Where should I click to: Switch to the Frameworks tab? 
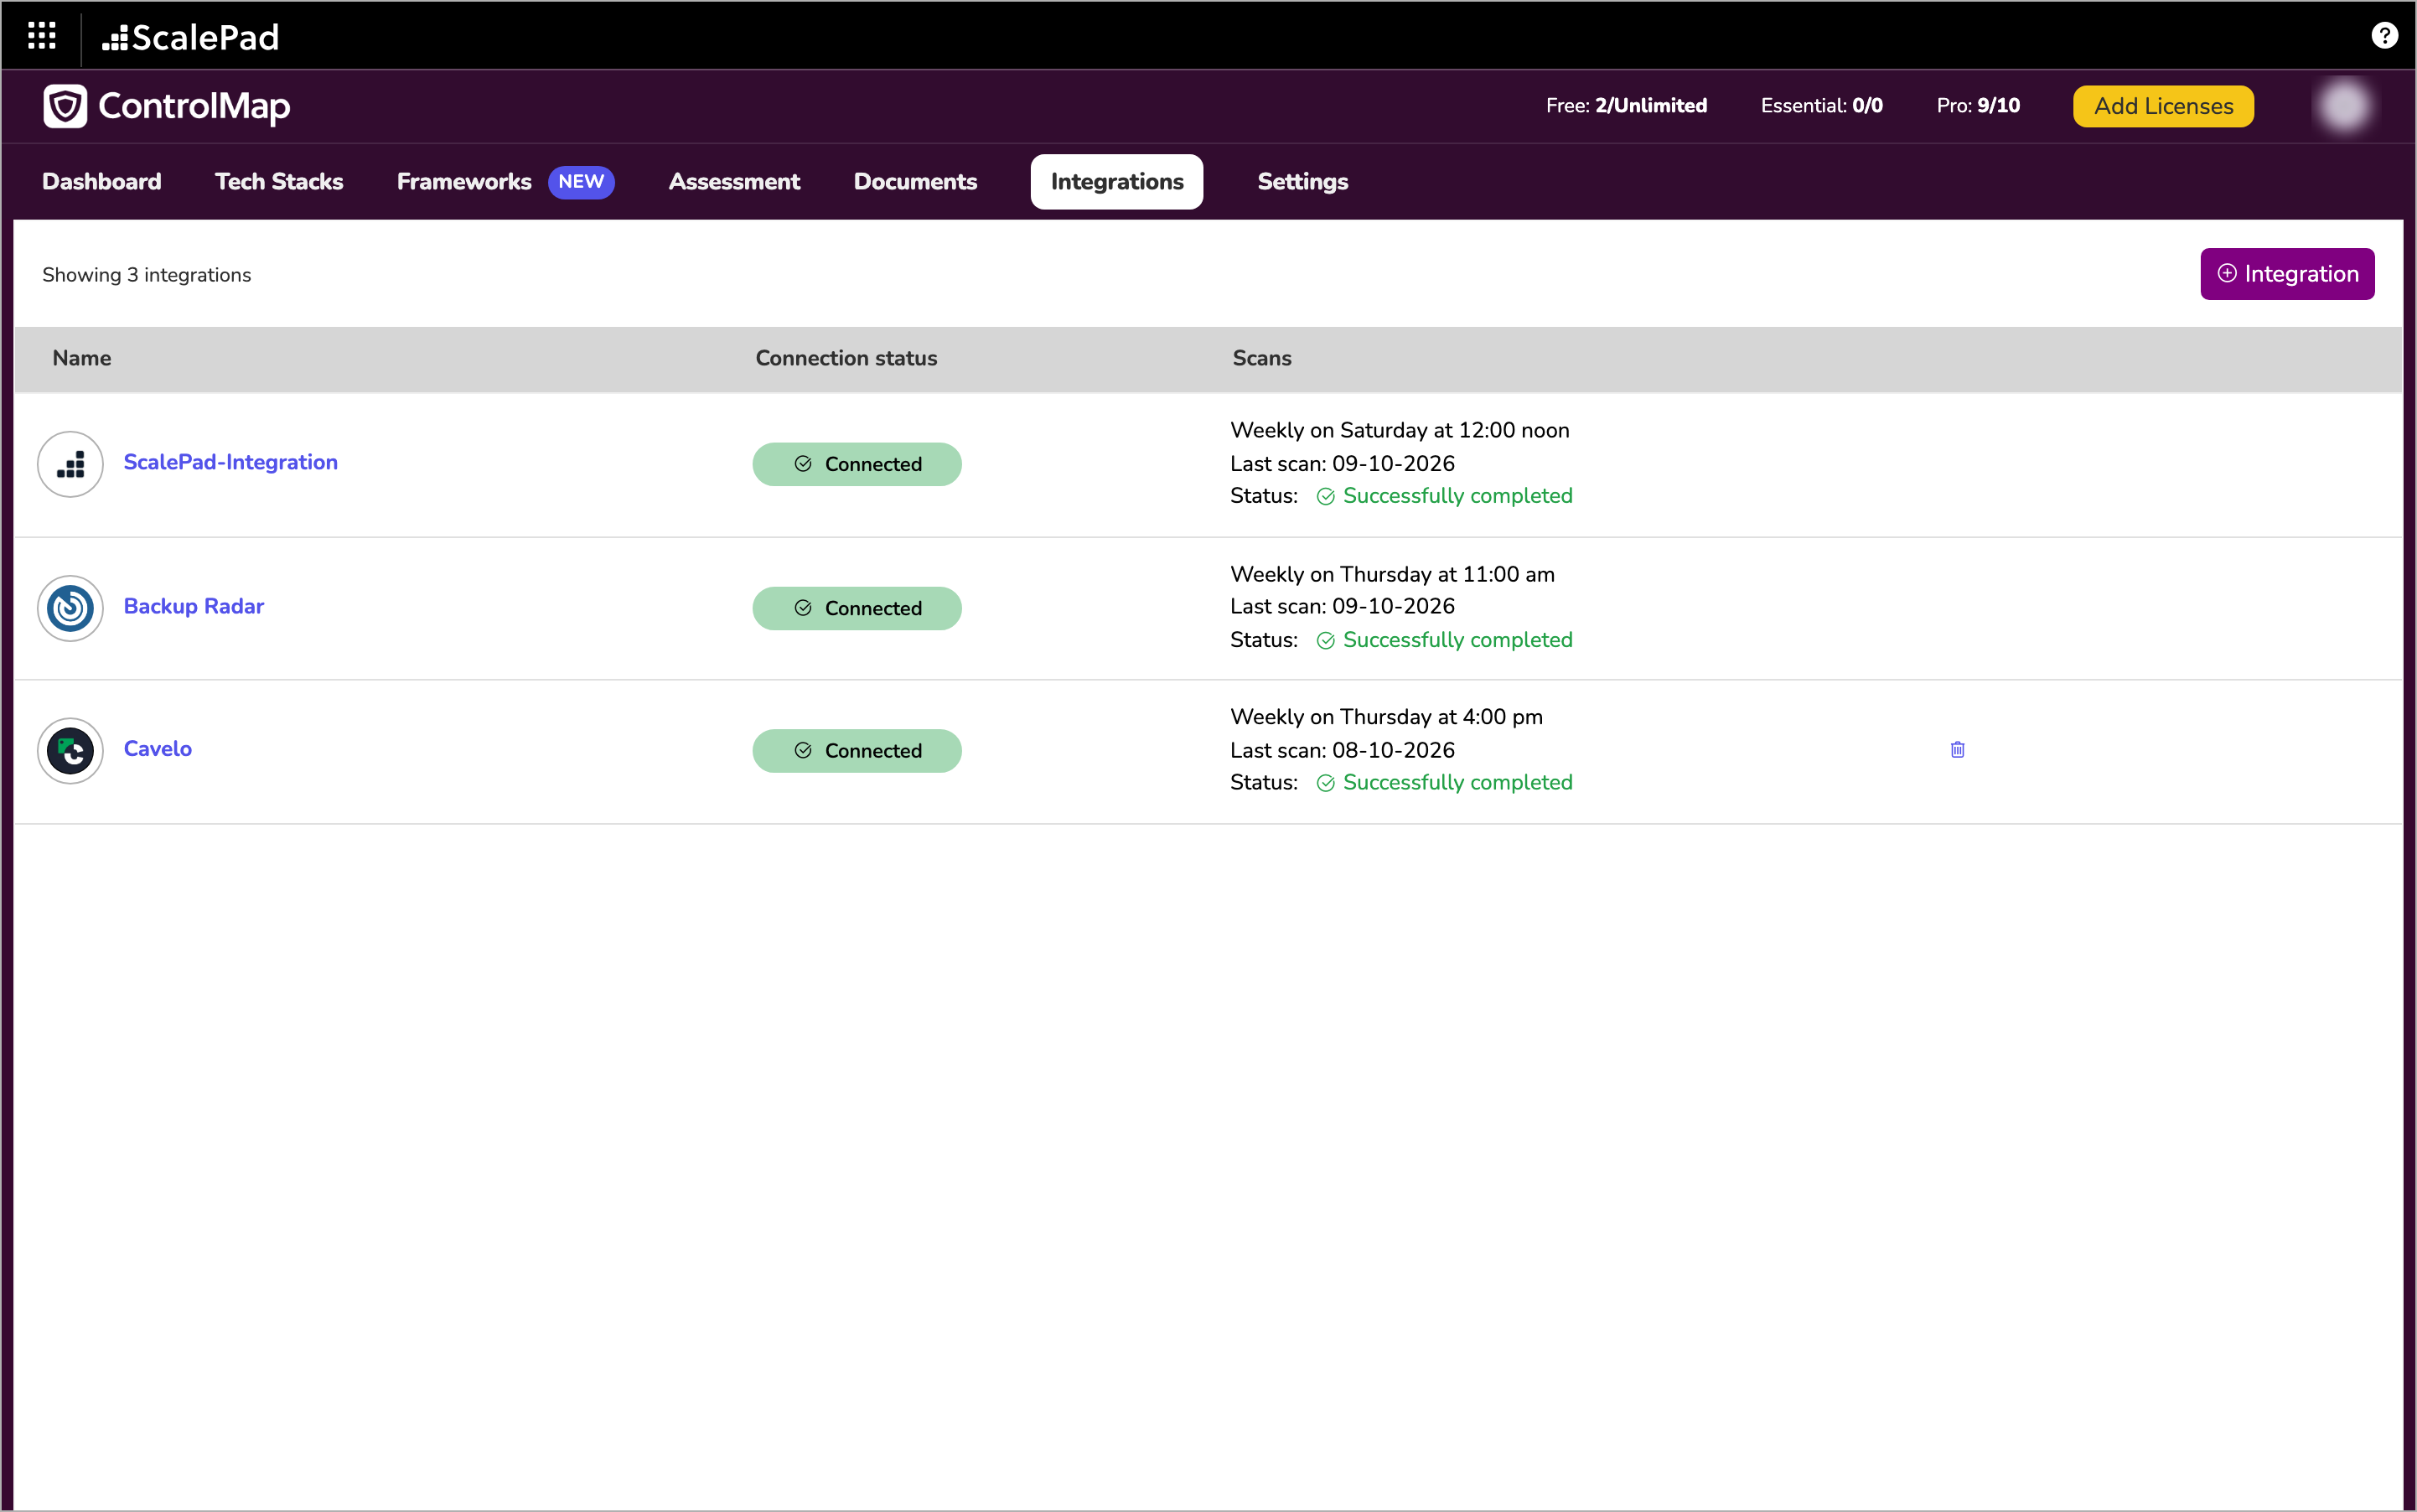(464, 182)
